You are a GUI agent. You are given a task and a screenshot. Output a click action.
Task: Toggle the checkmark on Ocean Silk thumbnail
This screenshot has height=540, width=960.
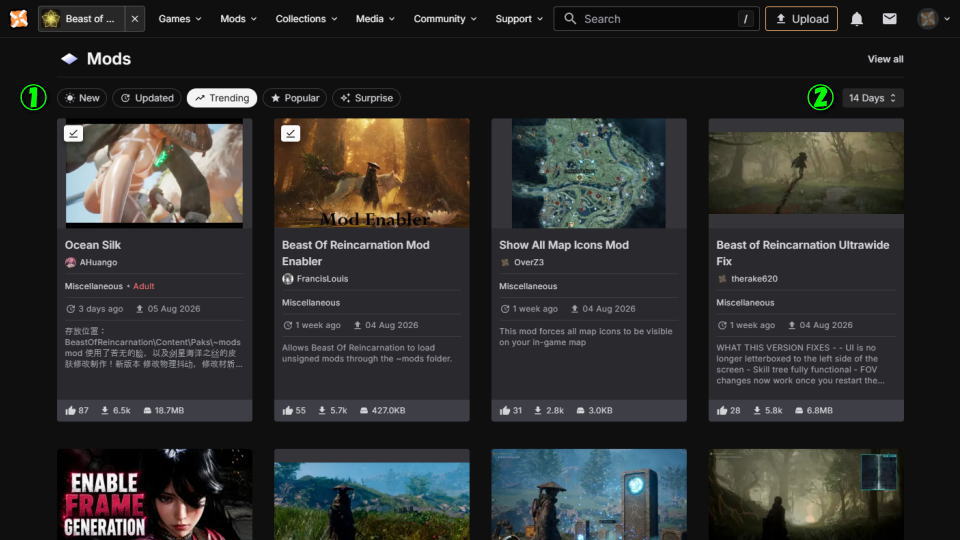click(x=73, y=133)
